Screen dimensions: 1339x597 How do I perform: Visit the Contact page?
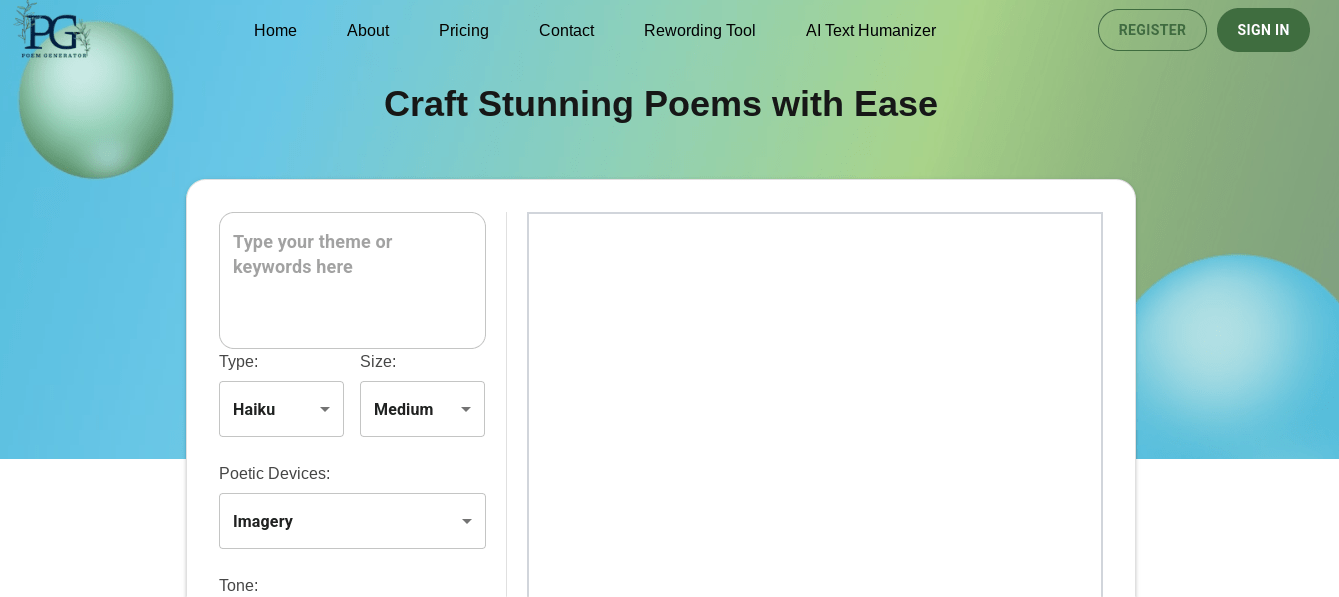[566, 30]
